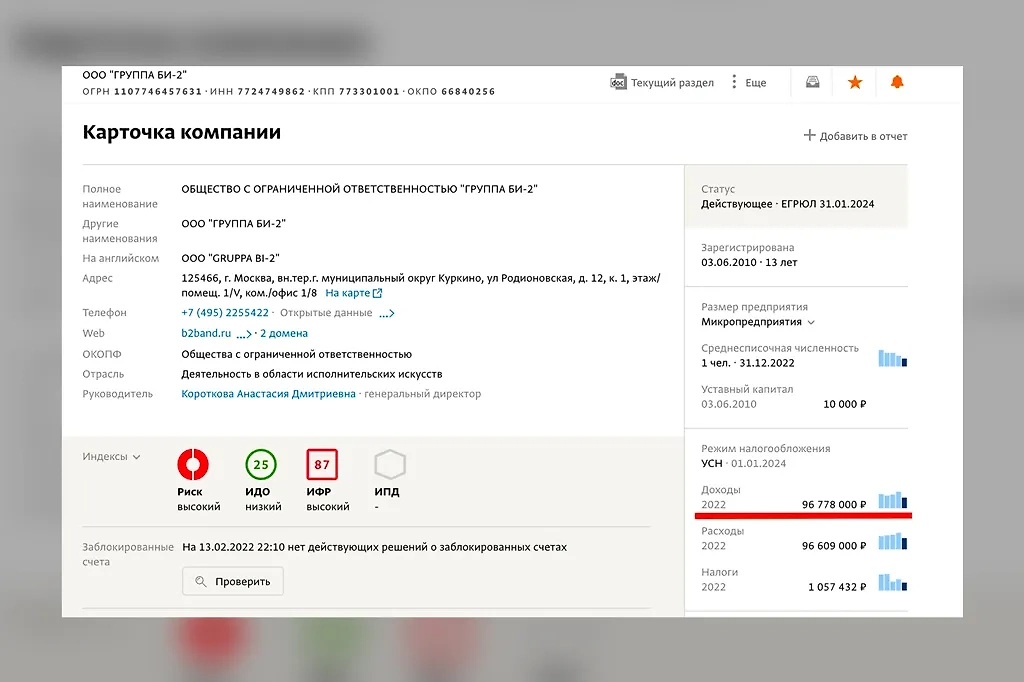Open the На карте map link
This screenshot has height=682, width=1024.
point(354,293)
